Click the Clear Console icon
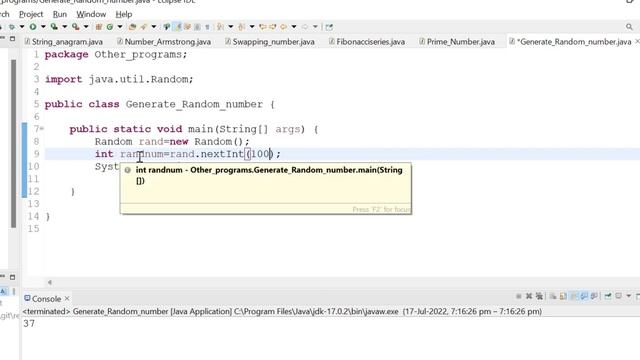The image size is (640, 360). [x=553, y=296]
